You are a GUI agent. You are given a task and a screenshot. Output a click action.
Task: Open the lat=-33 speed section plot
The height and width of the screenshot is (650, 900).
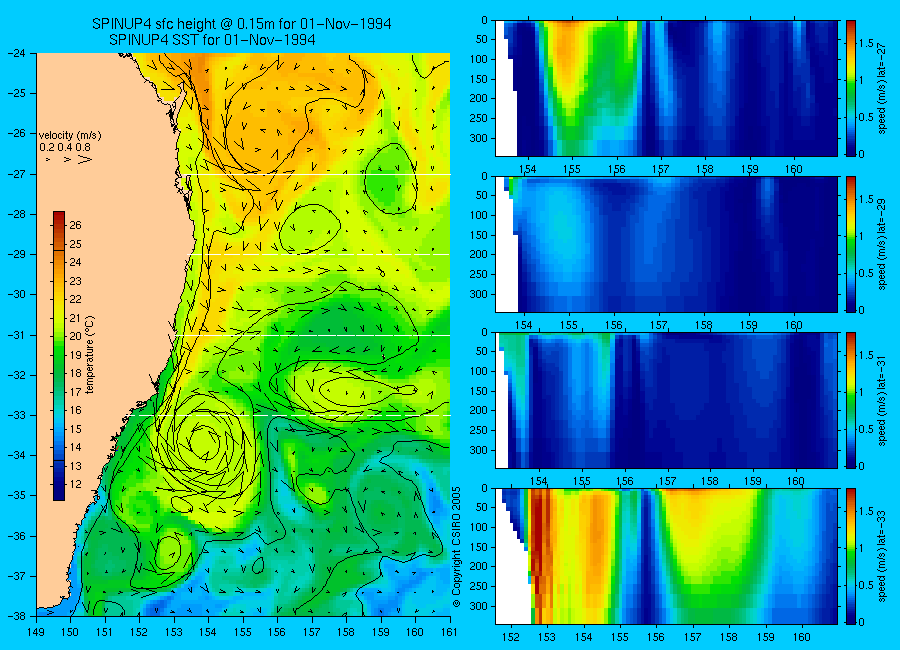tap(666, 556)
